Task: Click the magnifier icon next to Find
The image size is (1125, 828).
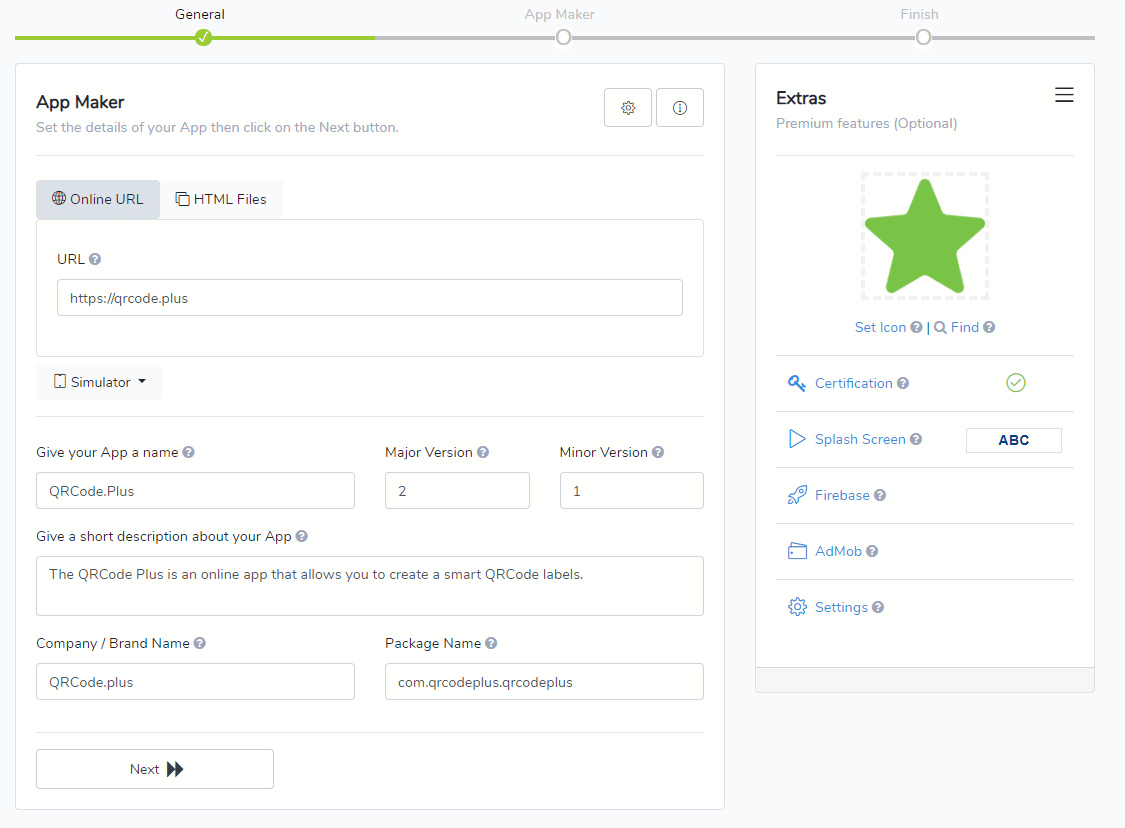Action: pyautogui.click(x=940, y=328)
